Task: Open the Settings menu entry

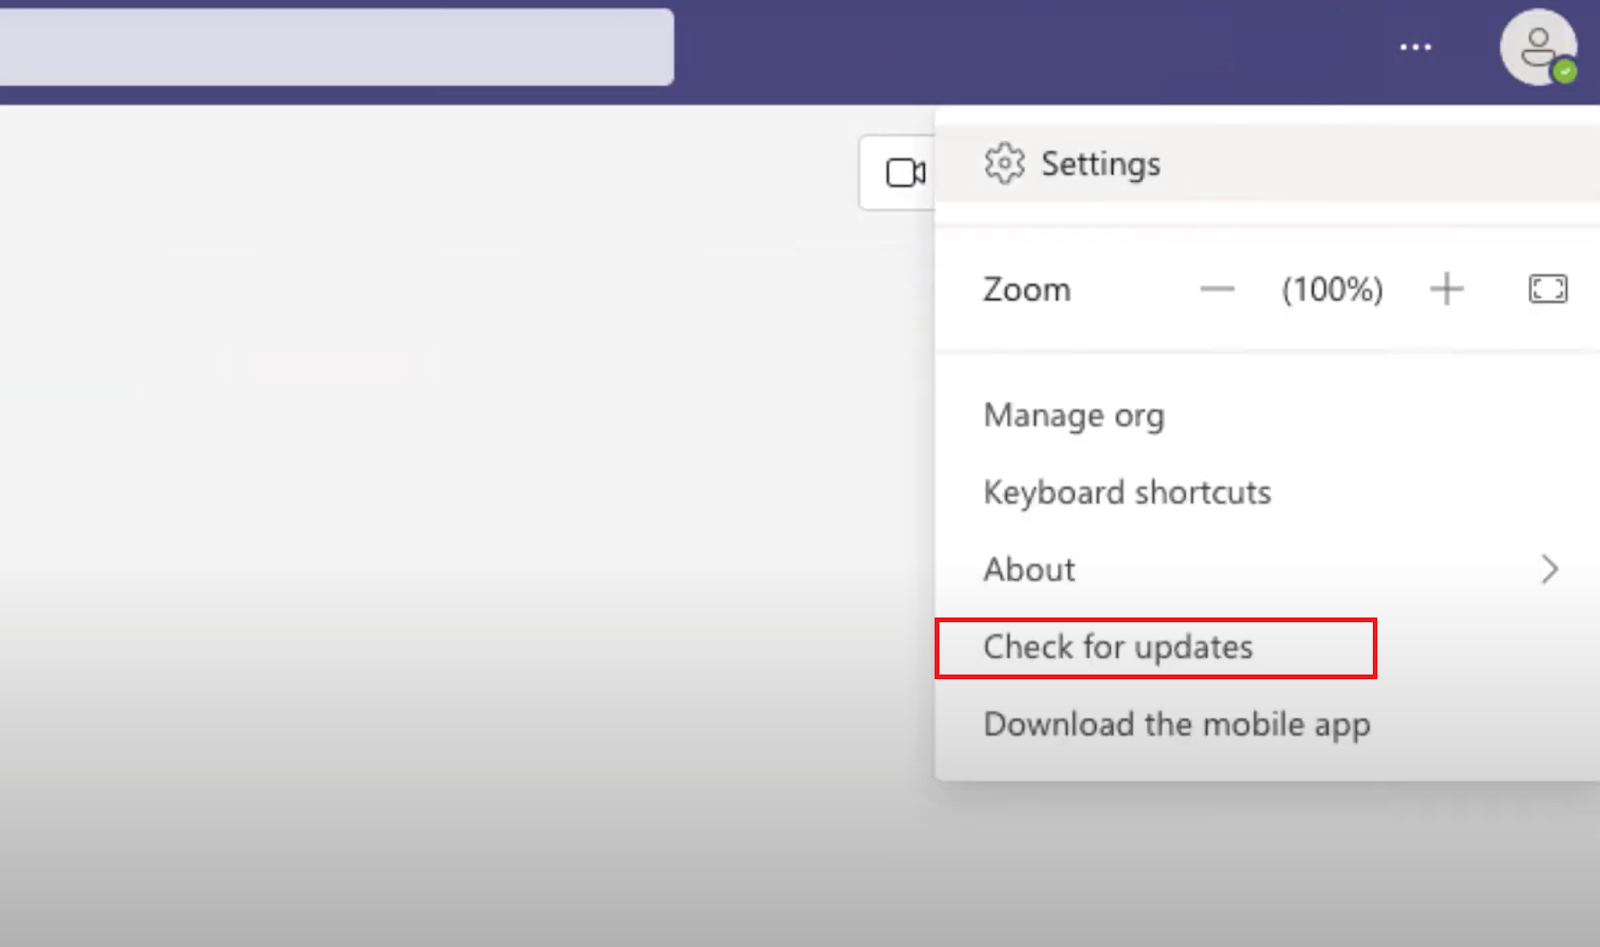Action: point(1267,164)
